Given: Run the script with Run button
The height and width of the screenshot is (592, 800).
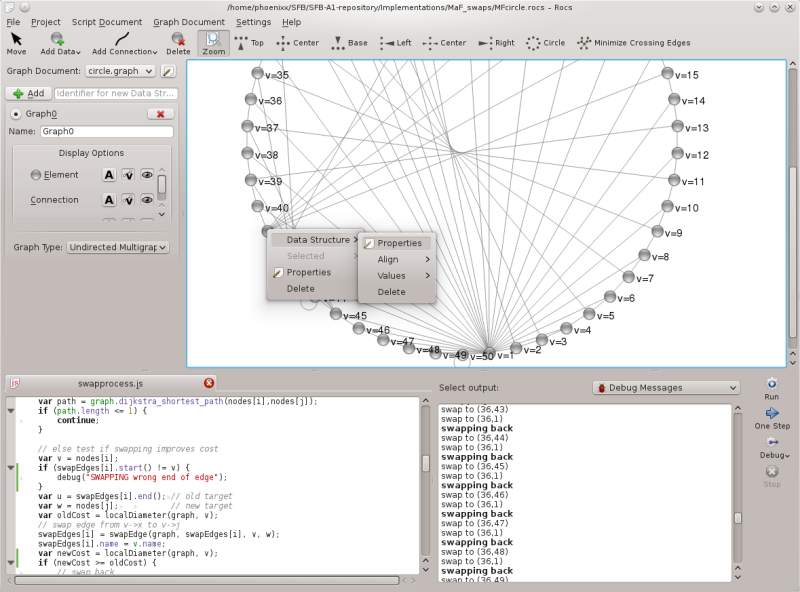Looking at the screenshot, I should [x=771, y=388].
